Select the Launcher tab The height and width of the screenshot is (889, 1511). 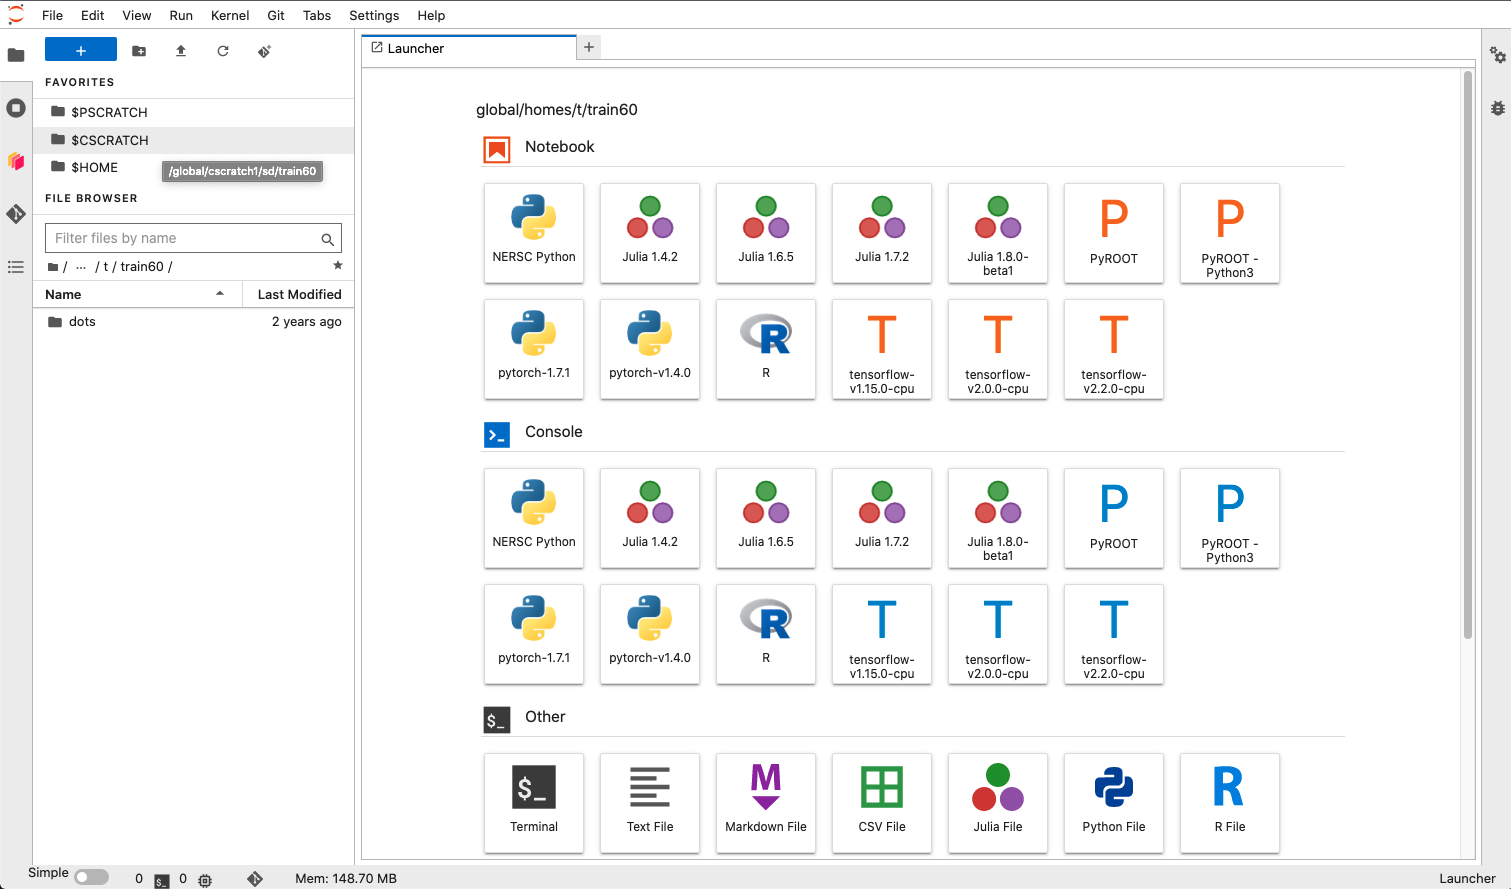pyautogui.click(x=468, y=48)
